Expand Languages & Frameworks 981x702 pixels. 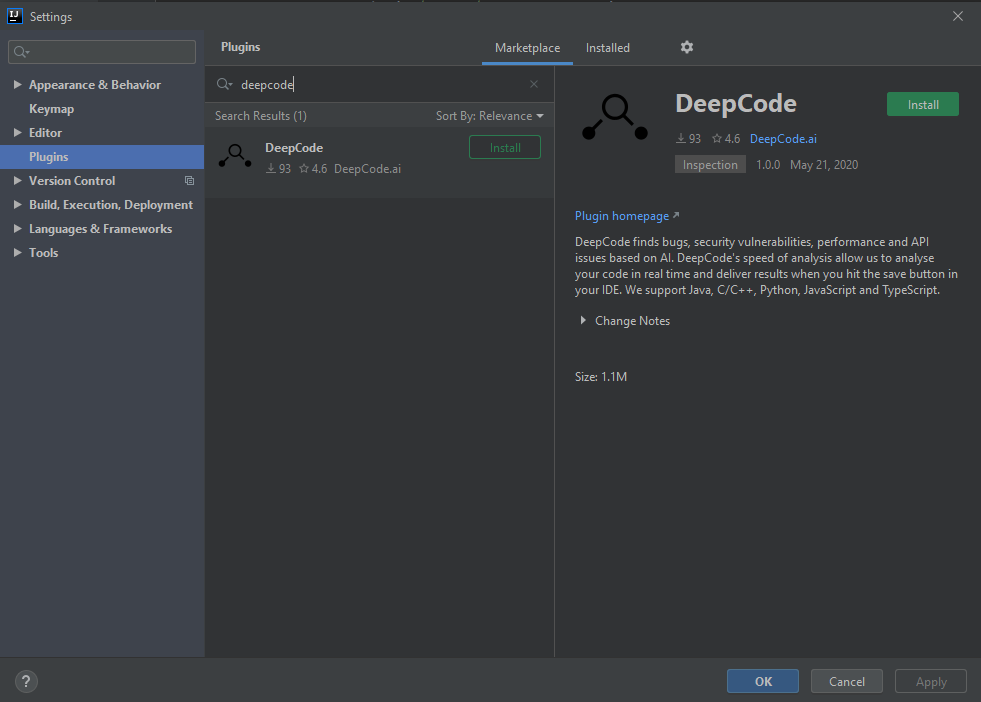coord(18,229)
